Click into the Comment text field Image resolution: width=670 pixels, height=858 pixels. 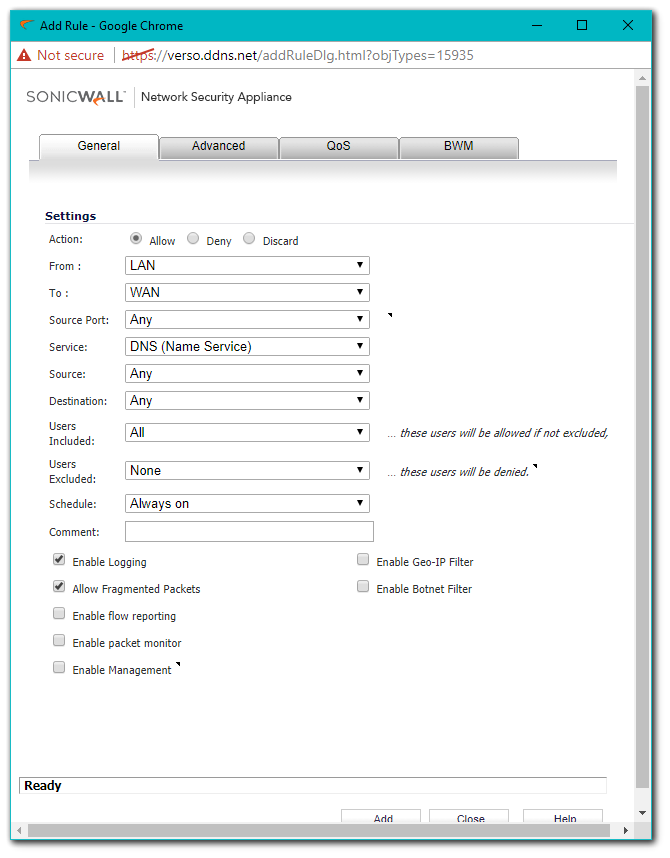pos(249,532)
